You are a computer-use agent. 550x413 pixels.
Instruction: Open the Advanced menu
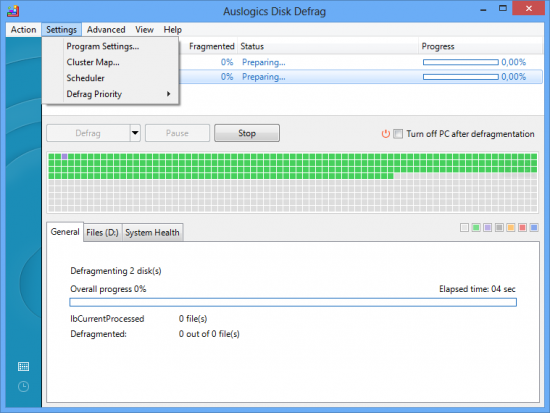106,30
